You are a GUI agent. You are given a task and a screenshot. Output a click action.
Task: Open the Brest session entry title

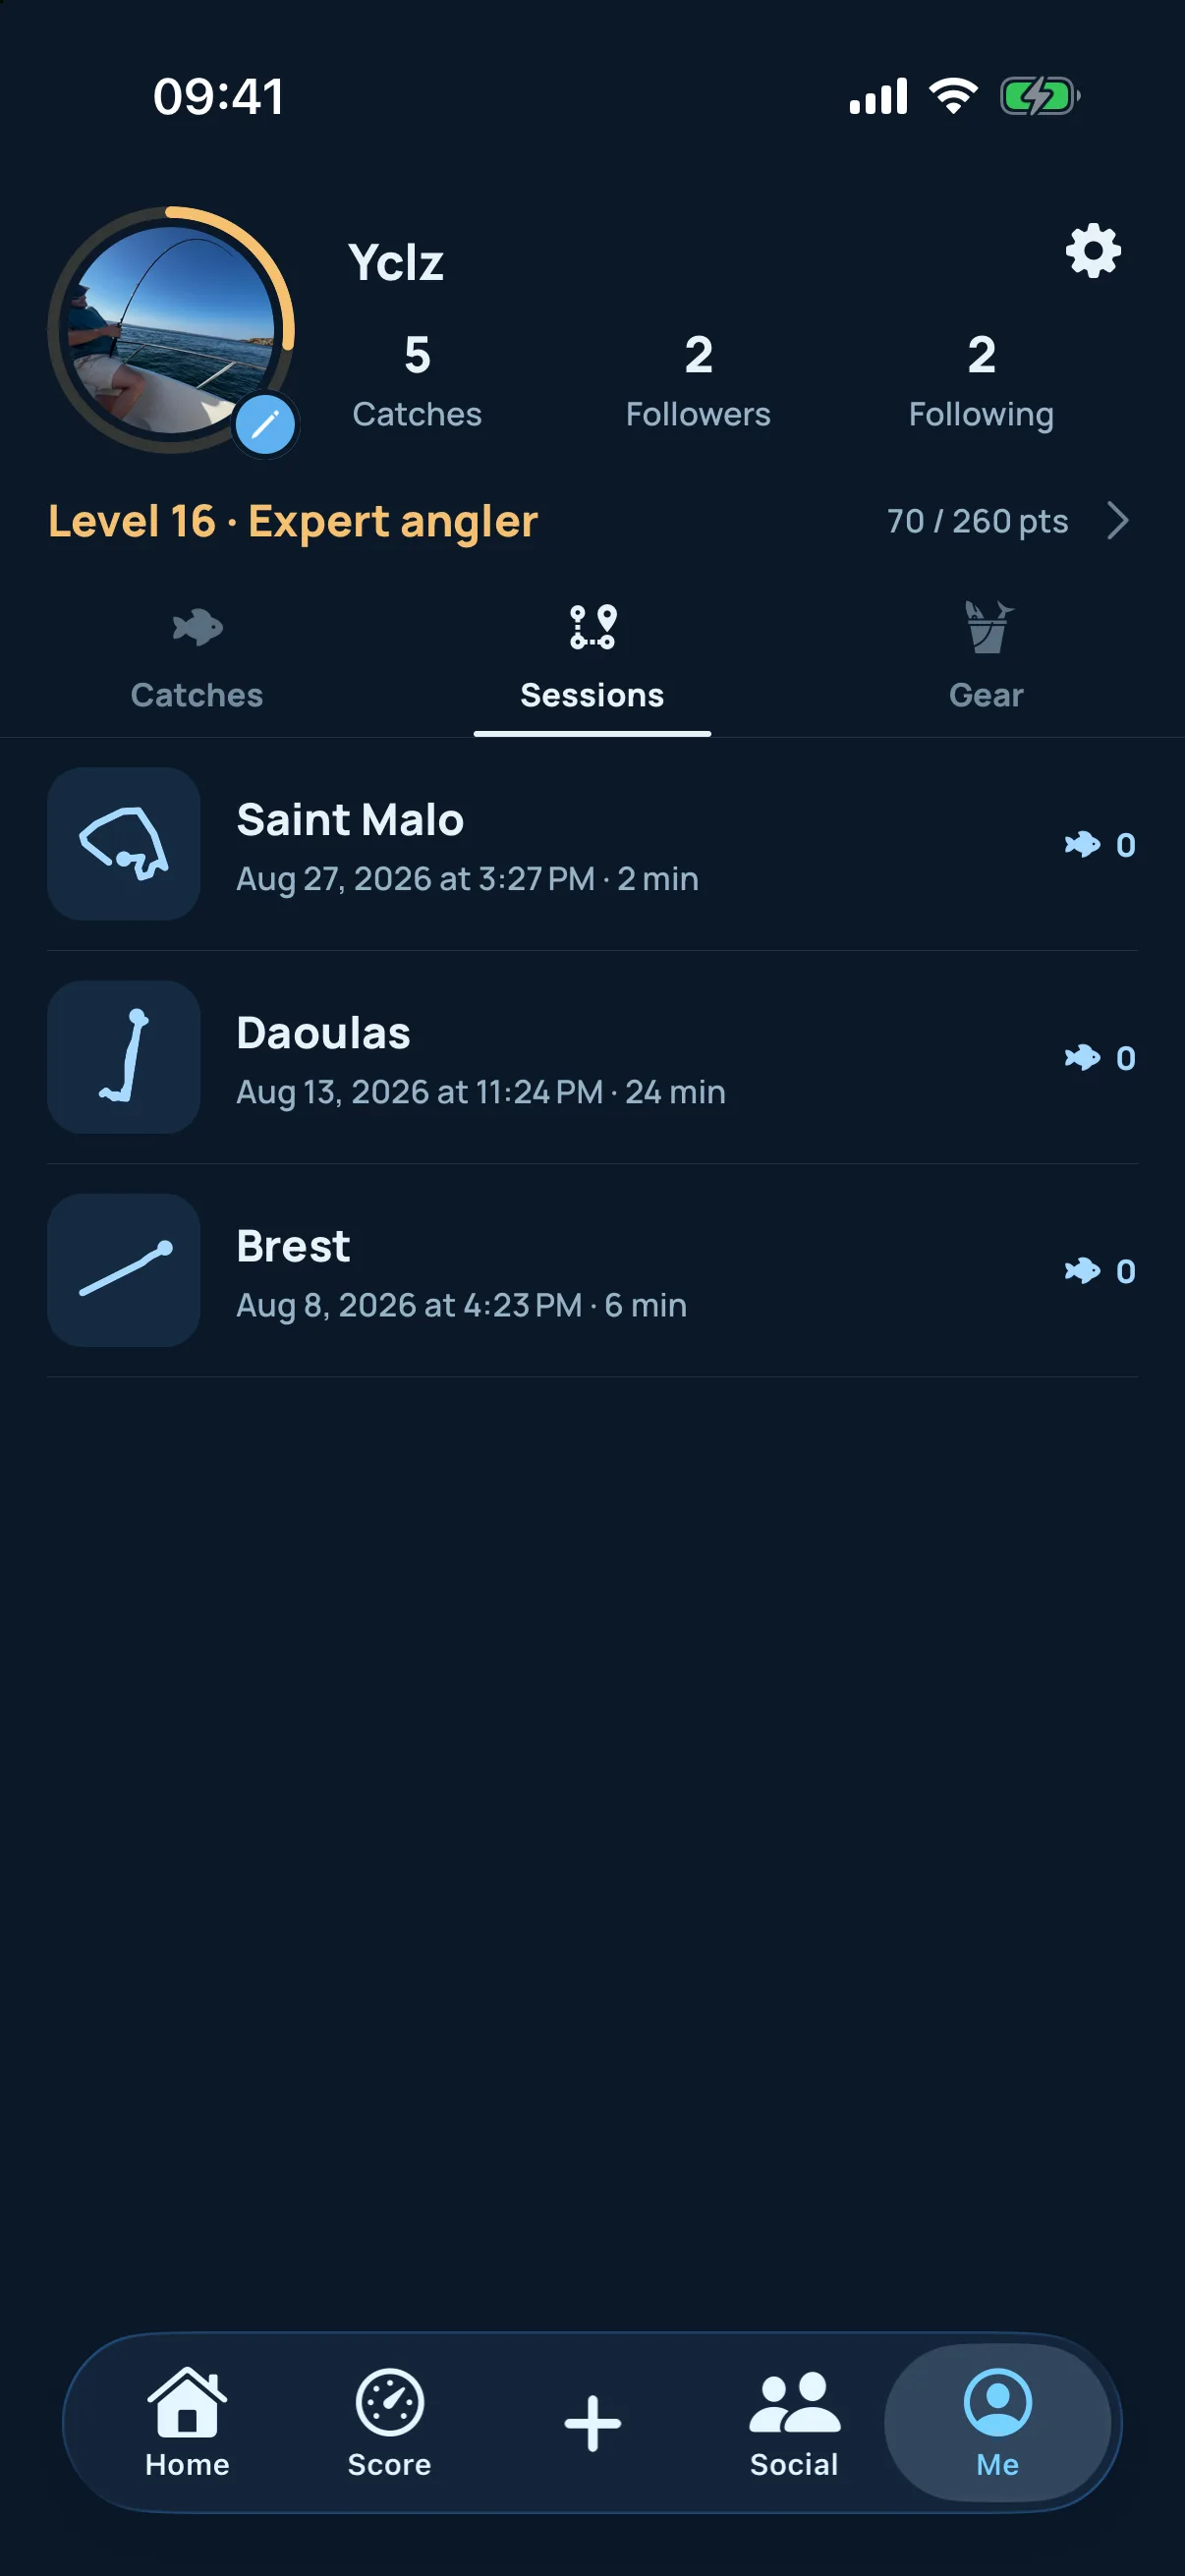[x=293, y=1246]
